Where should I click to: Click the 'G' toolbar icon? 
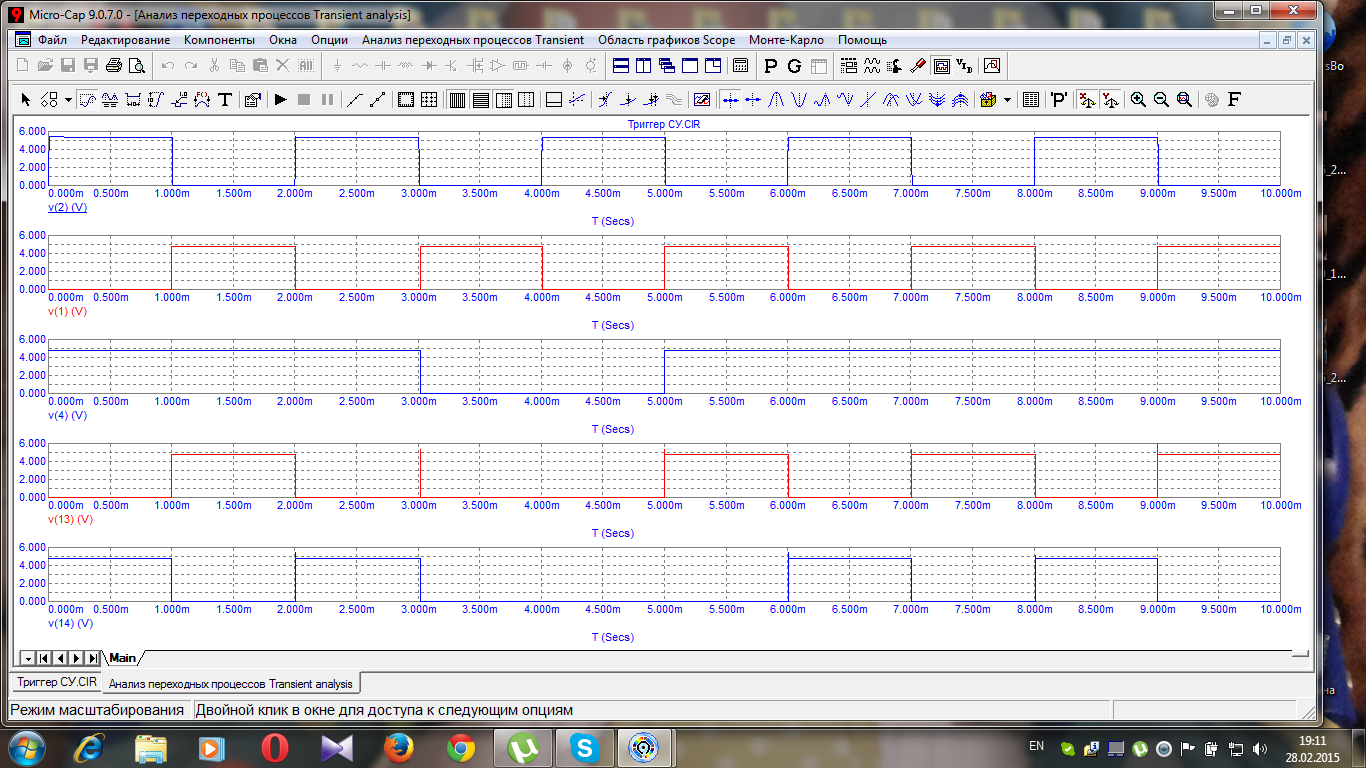coord(794,66)
